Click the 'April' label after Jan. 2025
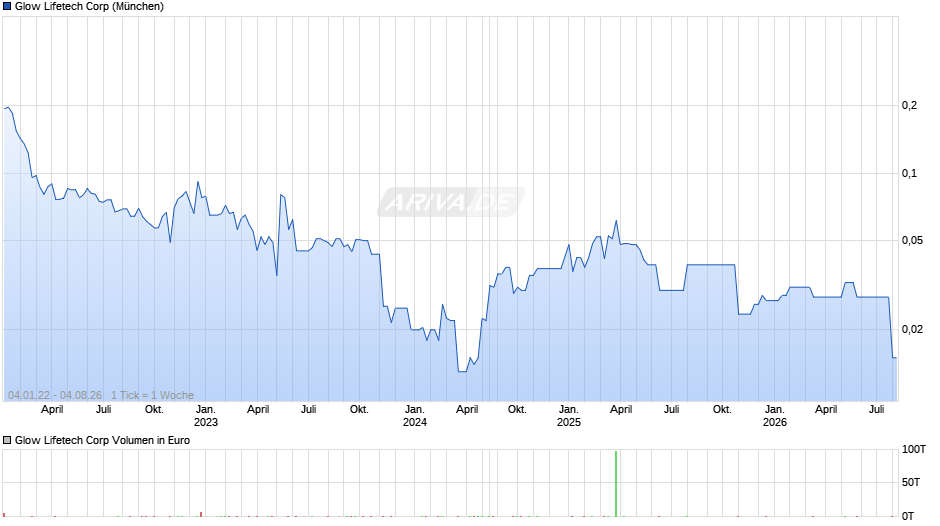940x526 pixels. point(621,410)
